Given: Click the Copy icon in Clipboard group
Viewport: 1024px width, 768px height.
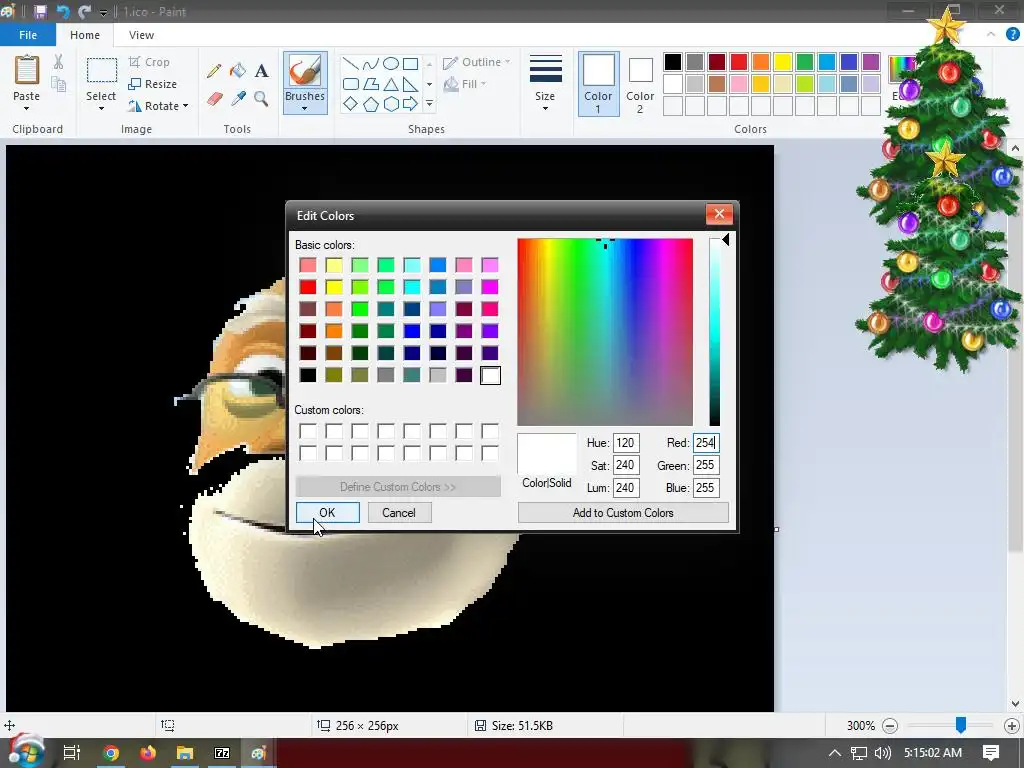Looking at the screenshot, I should pyautogui.click(x=59, y=84).
